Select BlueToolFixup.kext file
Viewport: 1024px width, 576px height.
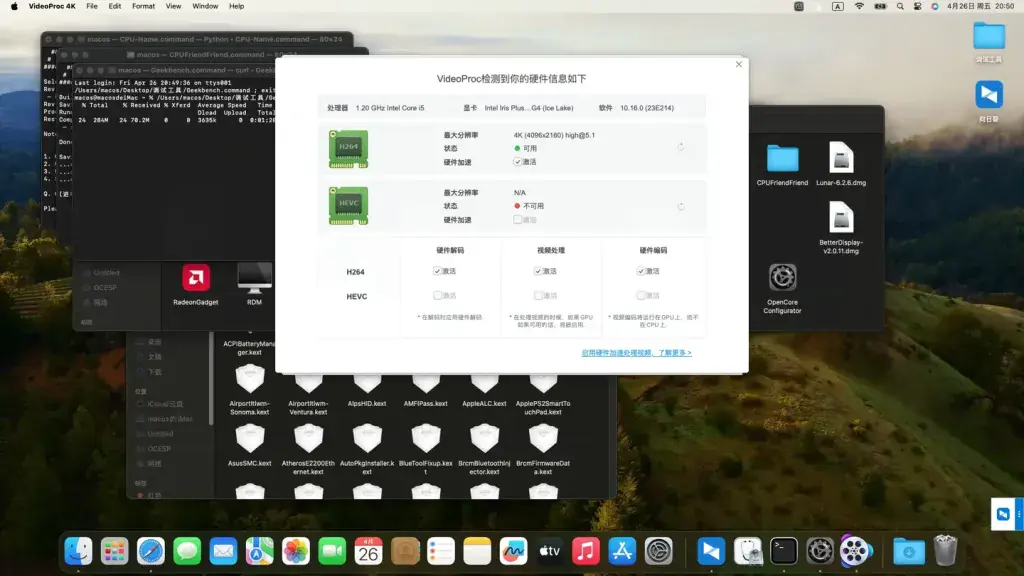[426, 449]
